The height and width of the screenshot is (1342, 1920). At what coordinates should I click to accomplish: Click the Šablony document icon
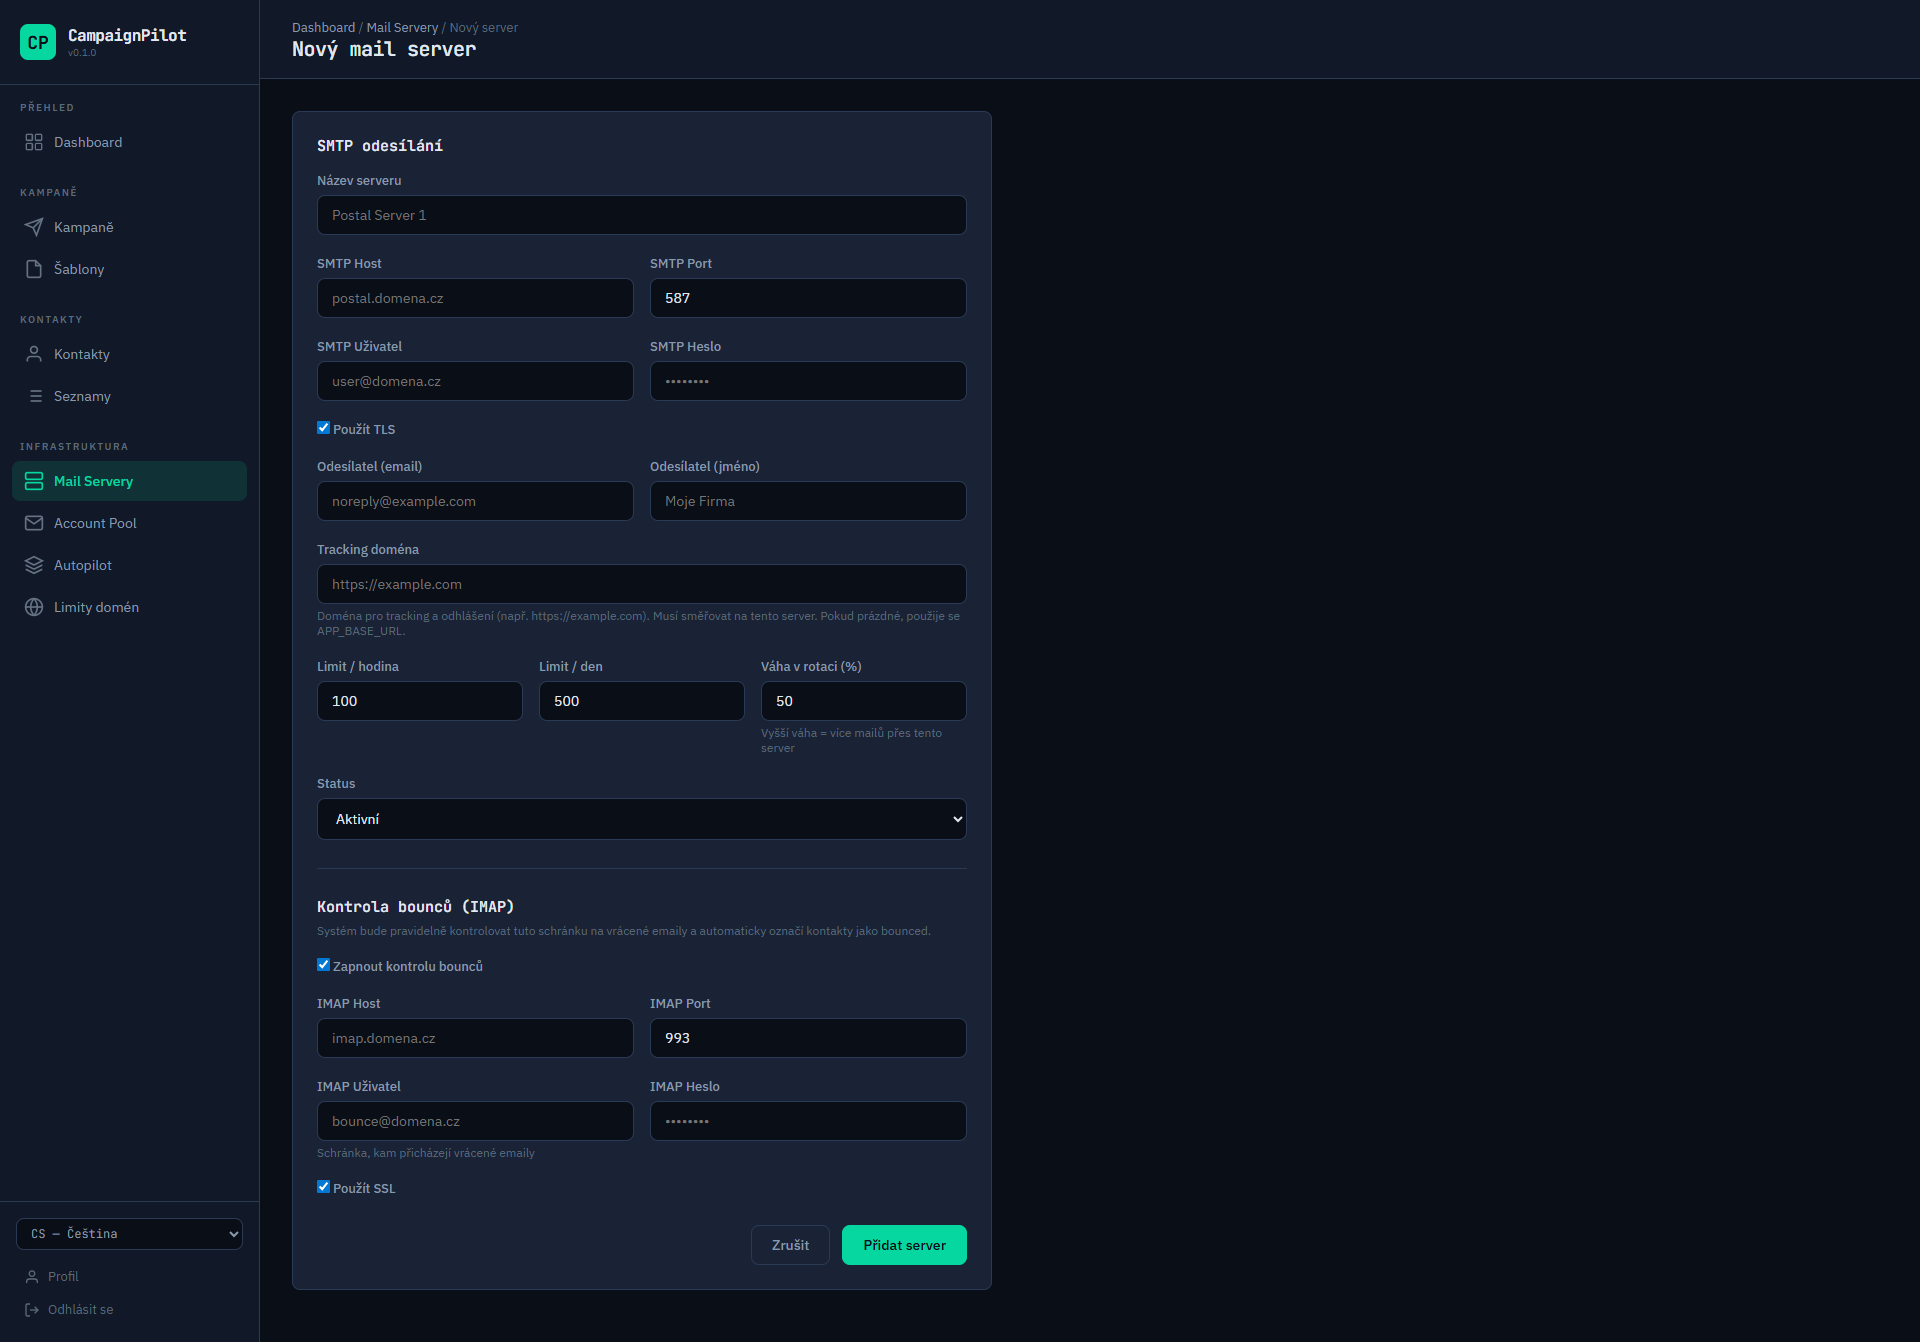pyautogui.click(x=34, y=269)
